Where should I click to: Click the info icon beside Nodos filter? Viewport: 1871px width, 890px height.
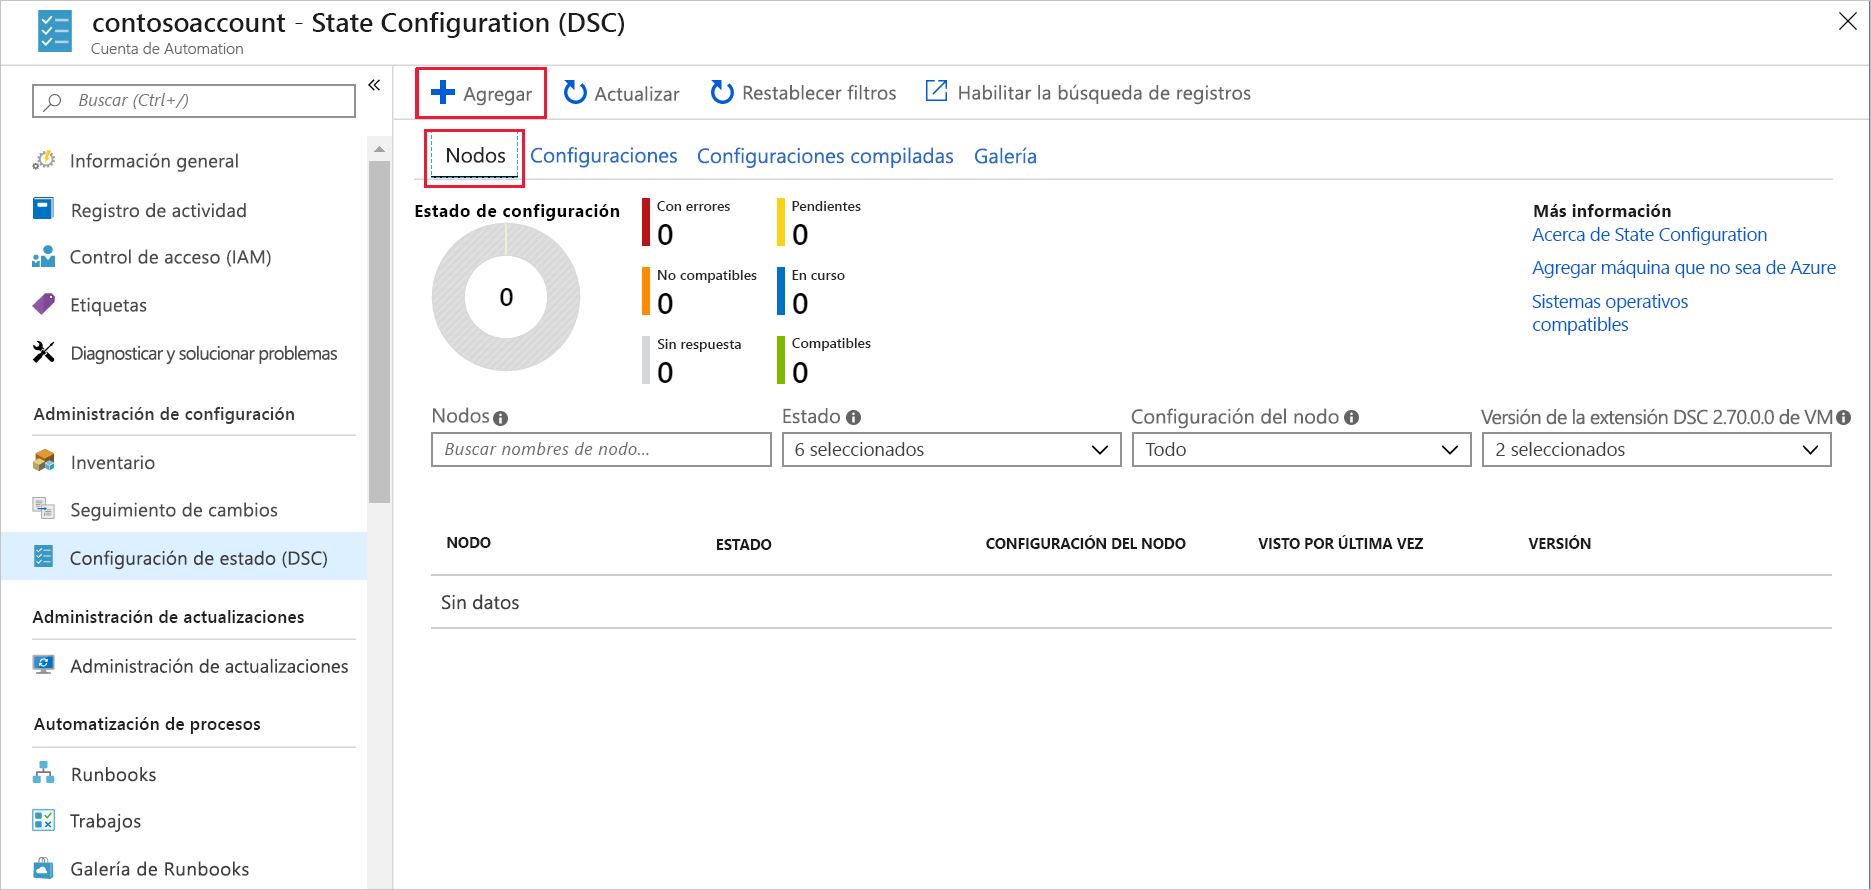(501, 418)
